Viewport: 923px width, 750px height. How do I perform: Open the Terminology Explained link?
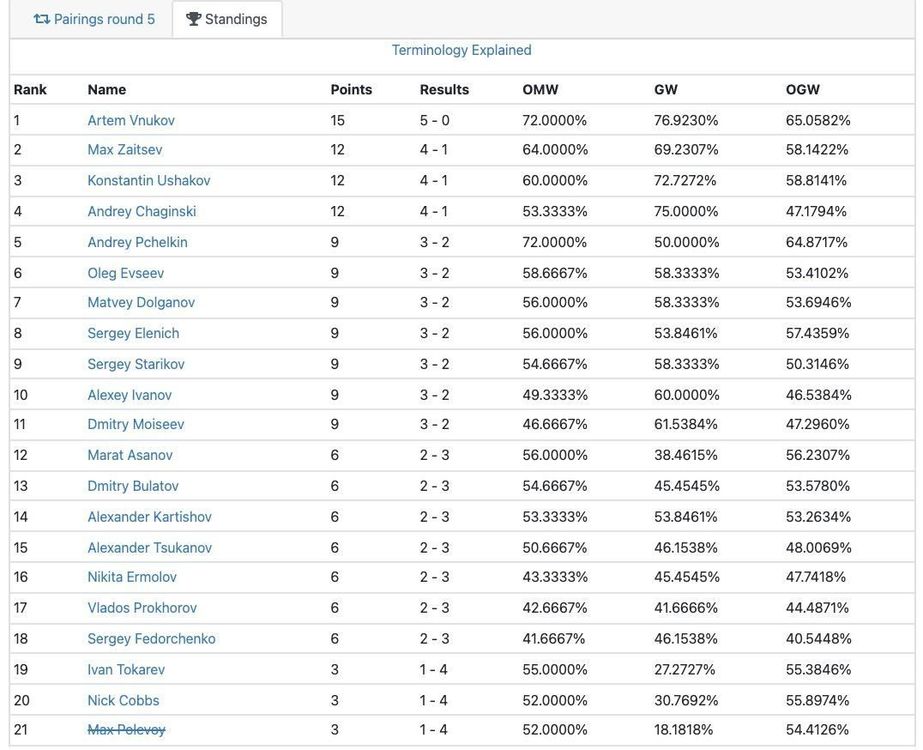461,50
